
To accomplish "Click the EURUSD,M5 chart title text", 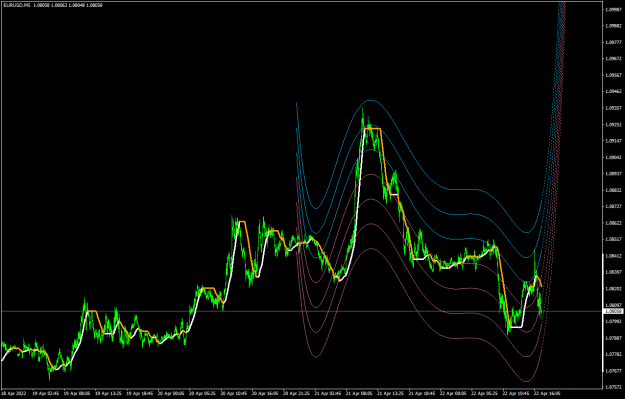I will tap(17, 5).
